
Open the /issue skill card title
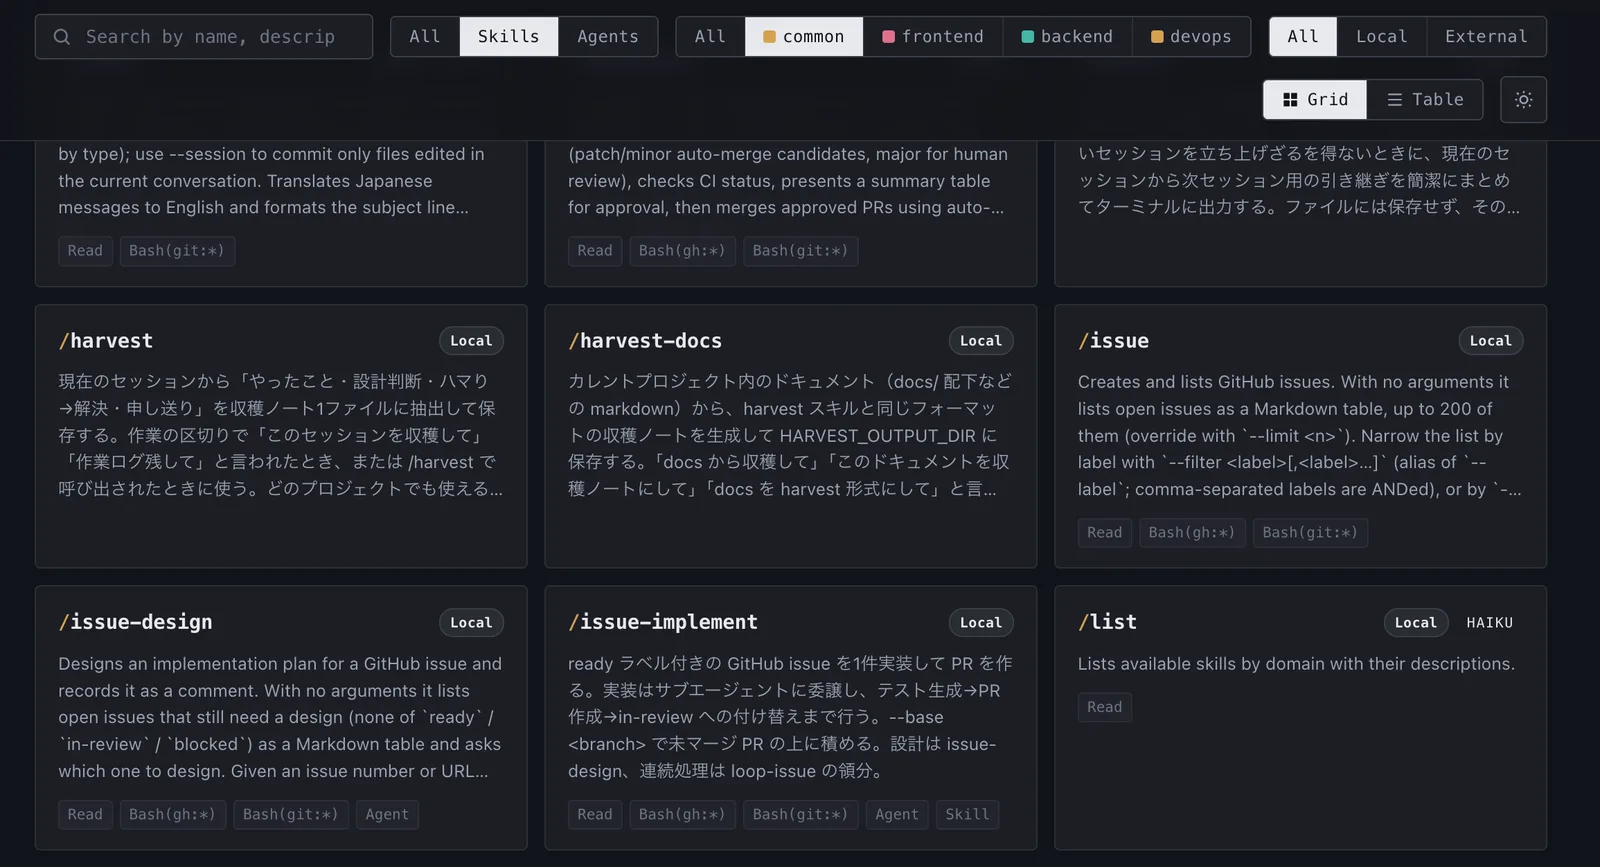(x=1113, y=341)
